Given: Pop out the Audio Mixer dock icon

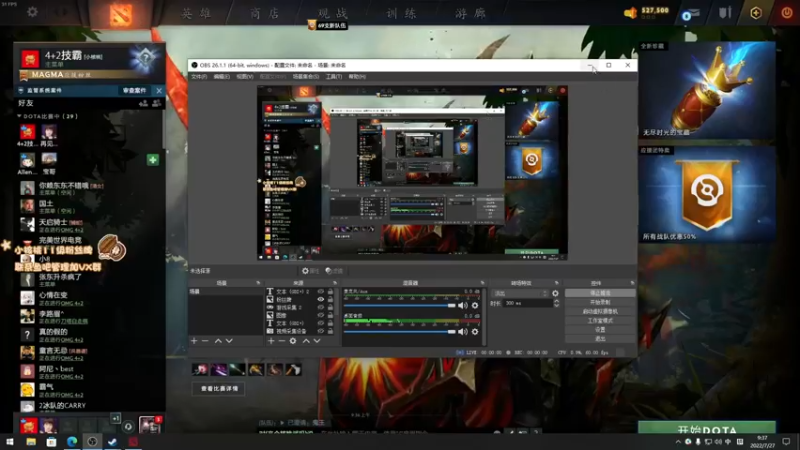Looking at the screenshot, I should (x=482, y=283).
